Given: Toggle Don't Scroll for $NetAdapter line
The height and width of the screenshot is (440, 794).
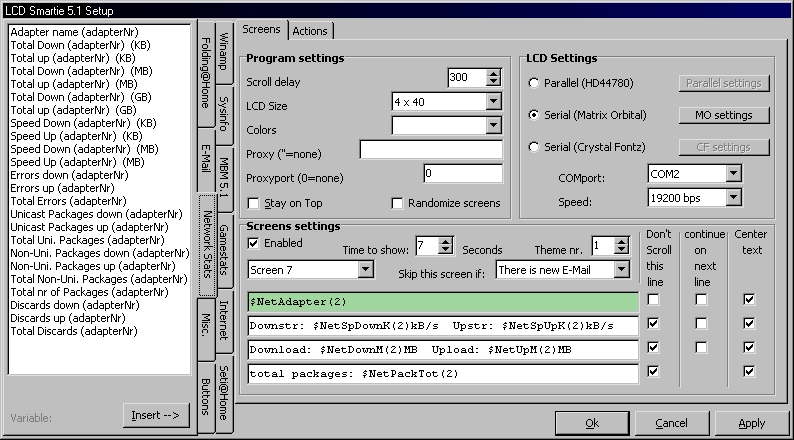Looking at the screenshot, I should pyautogui.click(x=654, y=300).
